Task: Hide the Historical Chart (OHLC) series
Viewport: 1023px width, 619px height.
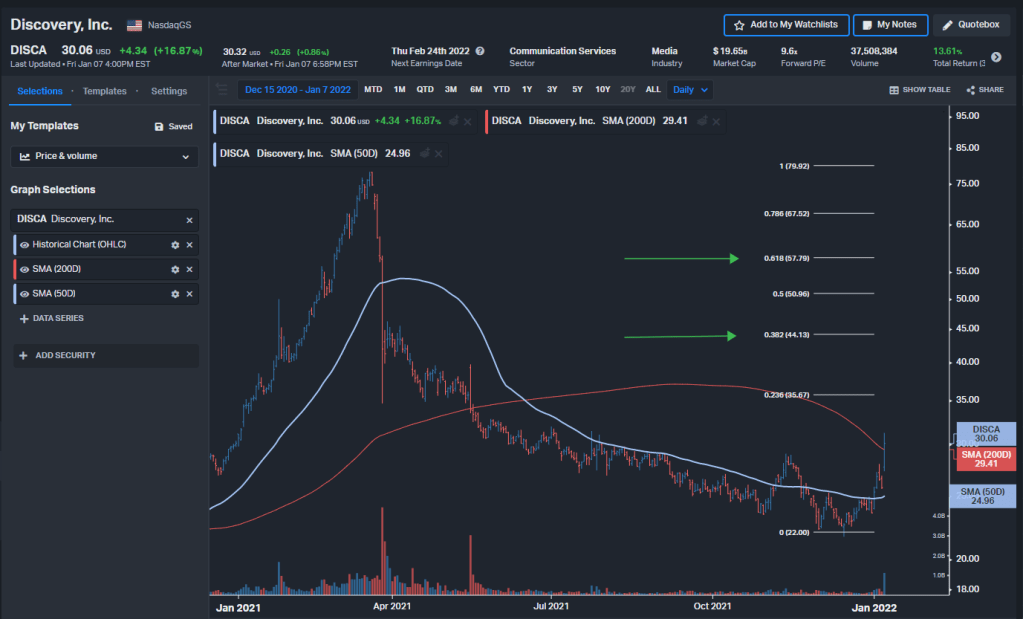Action: 24,245
